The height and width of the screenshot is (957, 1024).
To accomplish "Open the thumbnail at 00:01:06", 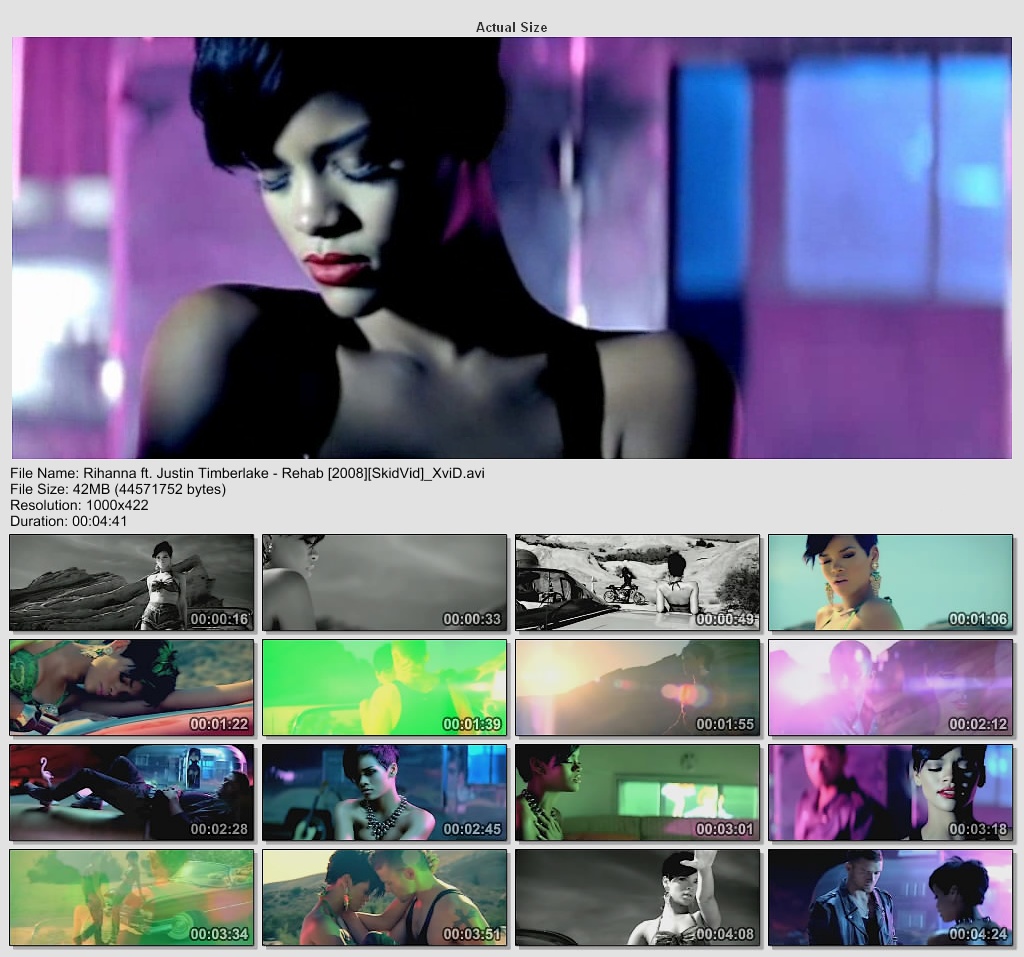I will [x=891, y=583].
